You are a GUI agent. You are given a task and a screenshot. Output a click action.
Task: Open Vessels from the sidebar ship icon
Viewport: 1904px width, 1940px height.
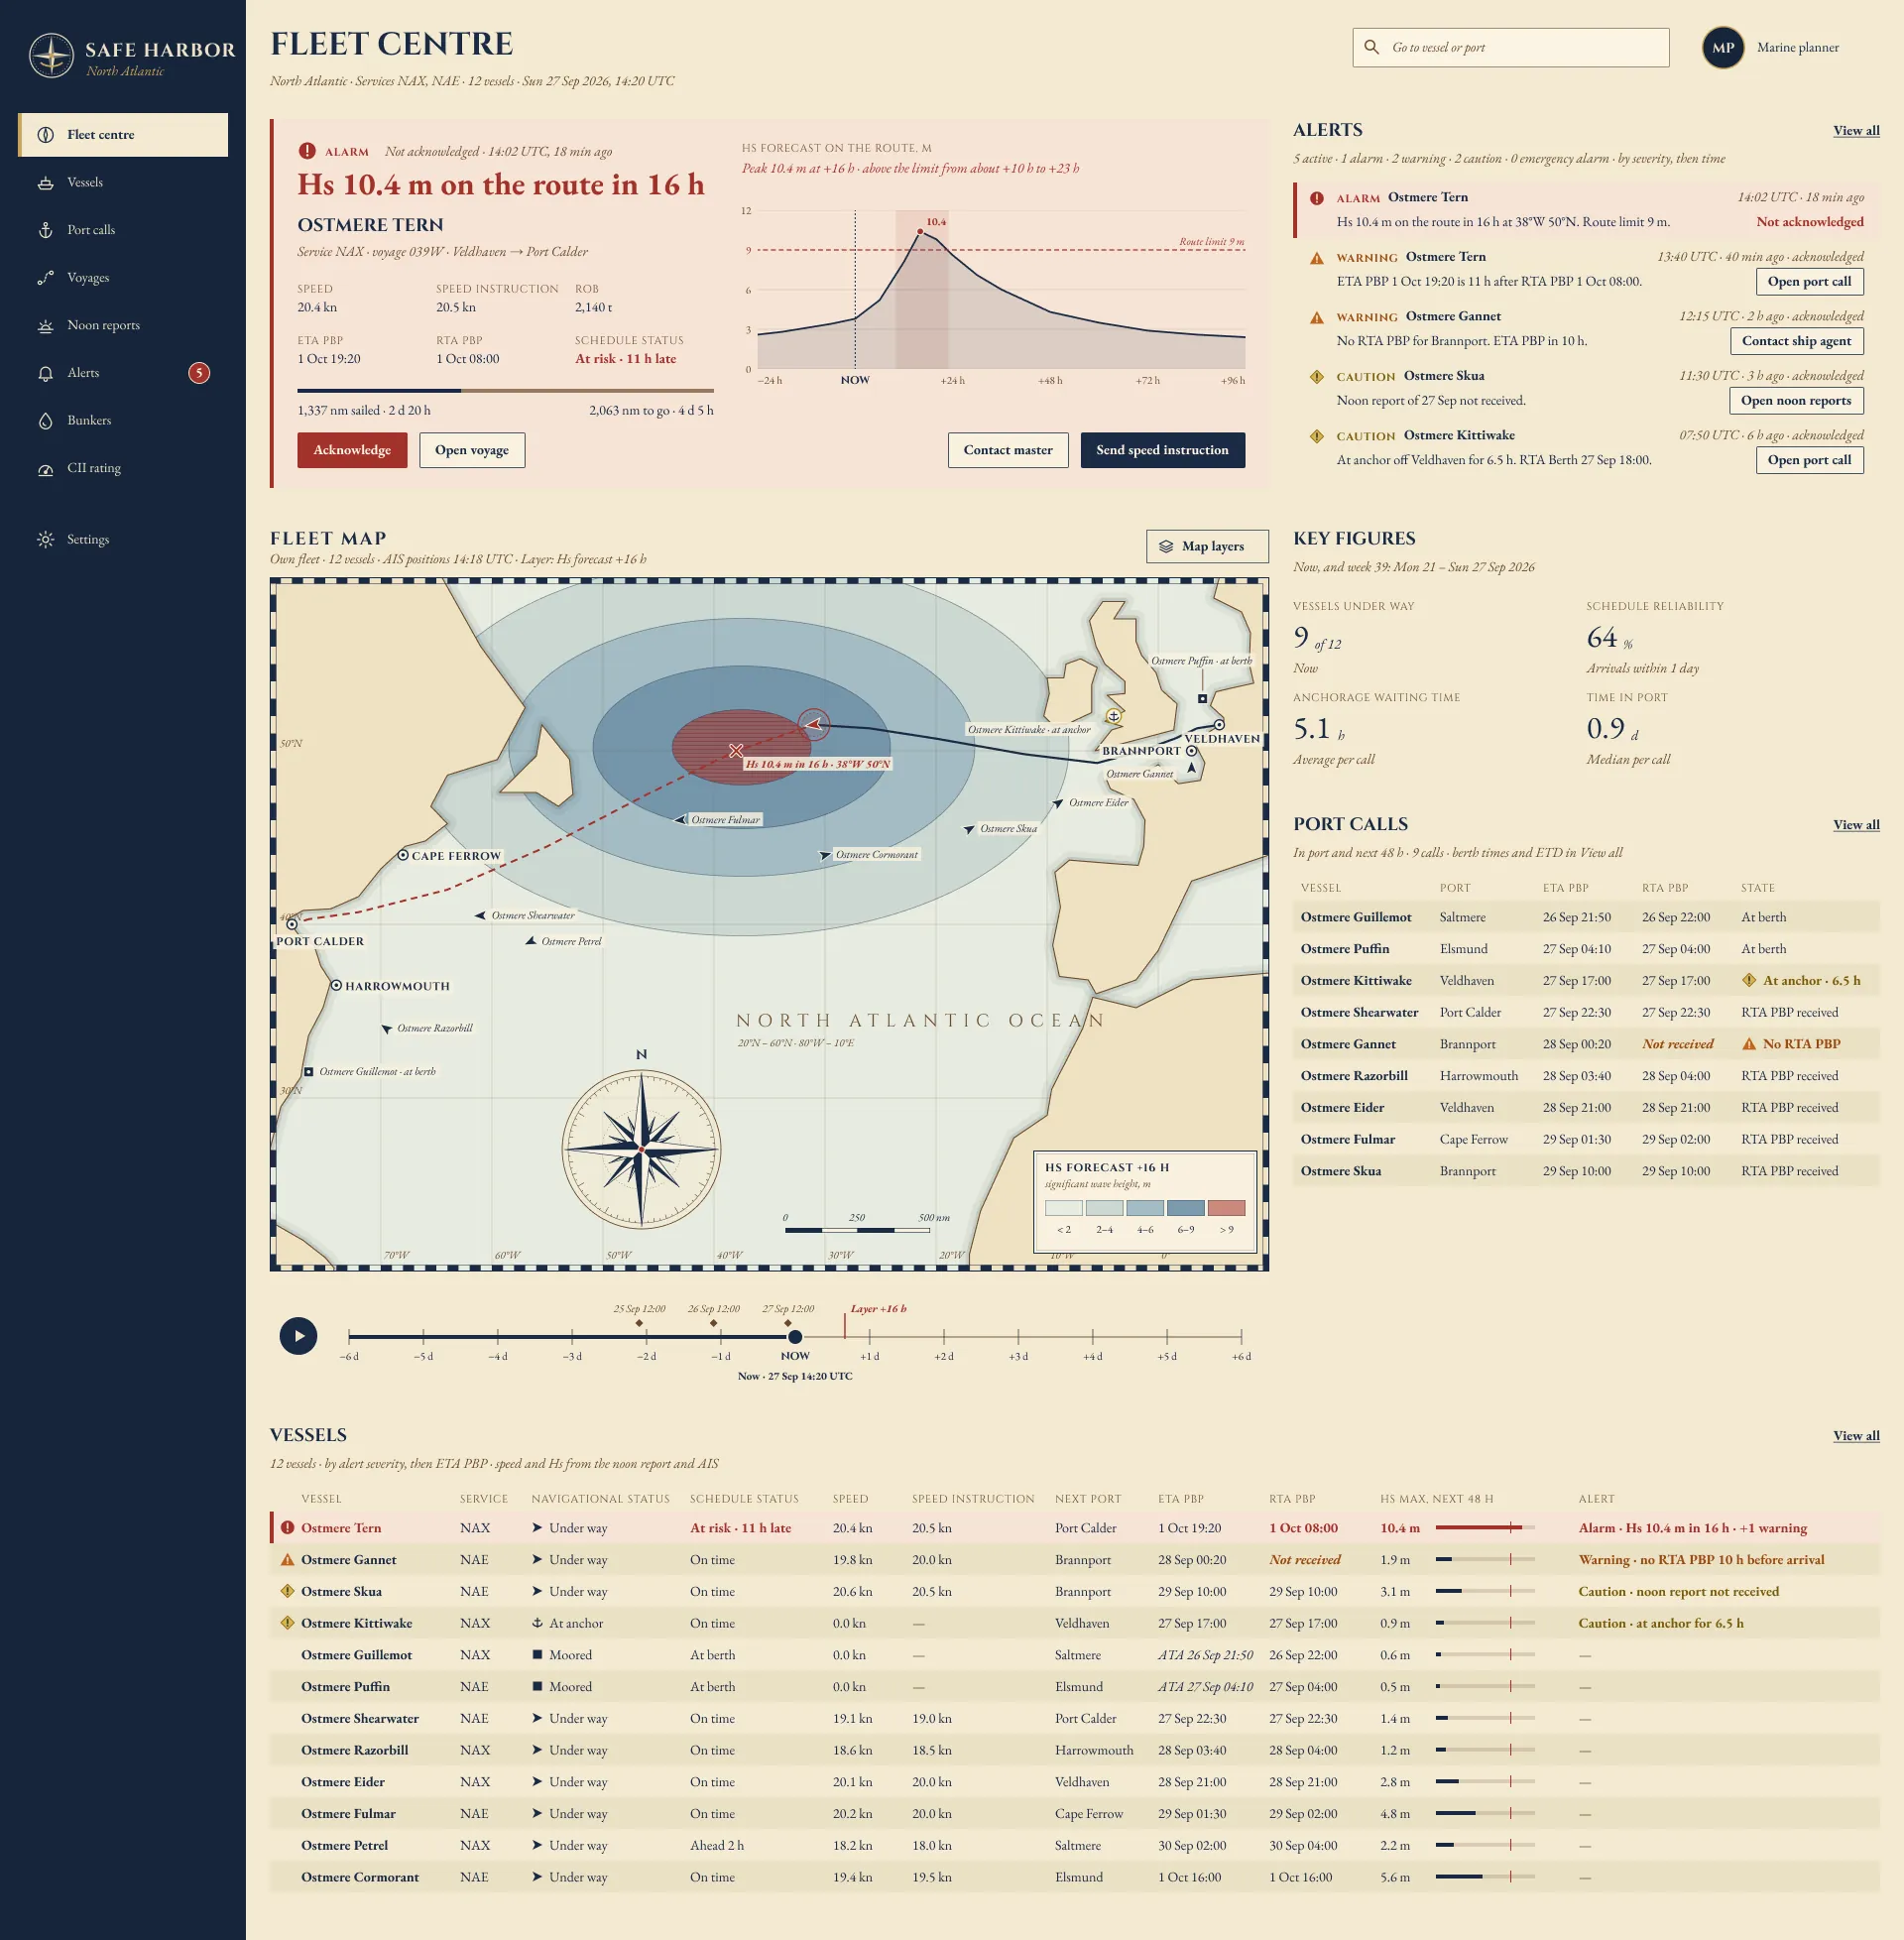point(45,183)
